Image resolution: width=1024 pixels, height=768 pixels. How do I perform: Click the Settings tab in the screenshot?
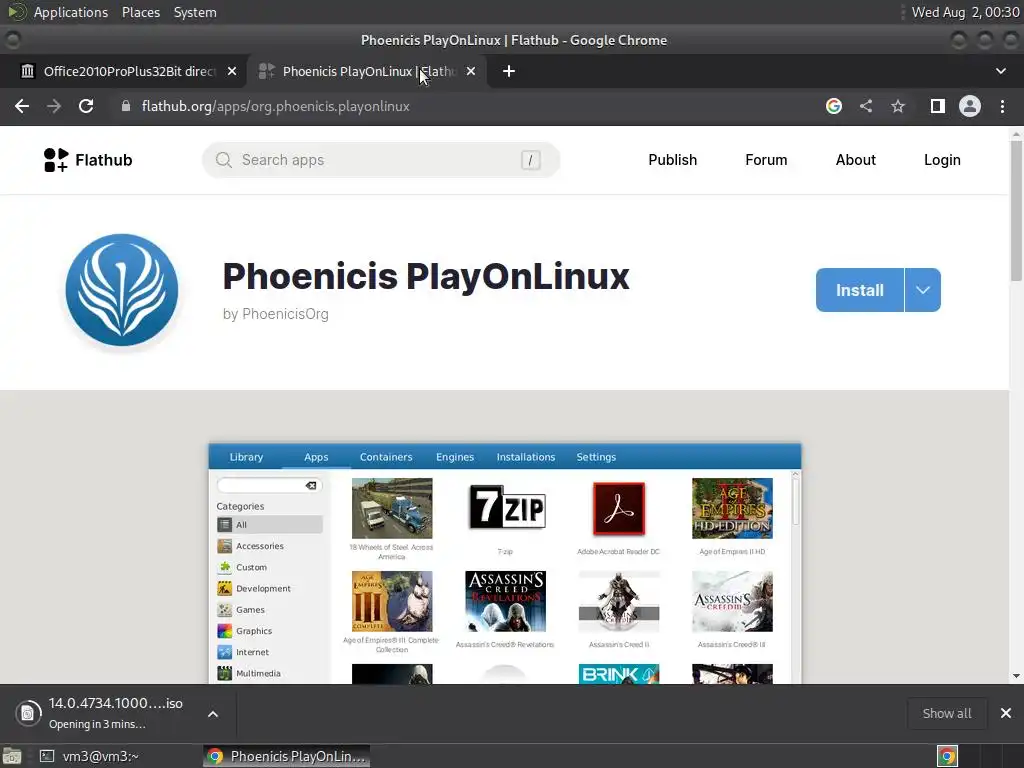tap(596, 457)
